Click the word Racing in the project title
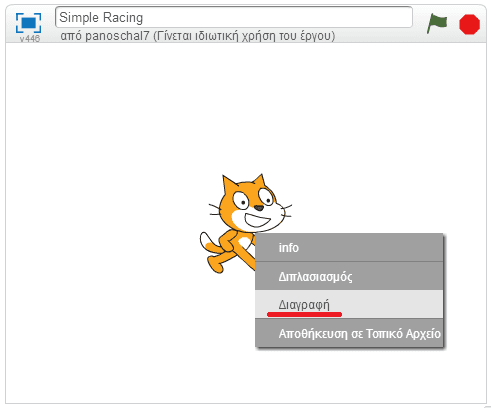This screenshot has width=491, height=408. pyautogui.click(x=123, y=18)
